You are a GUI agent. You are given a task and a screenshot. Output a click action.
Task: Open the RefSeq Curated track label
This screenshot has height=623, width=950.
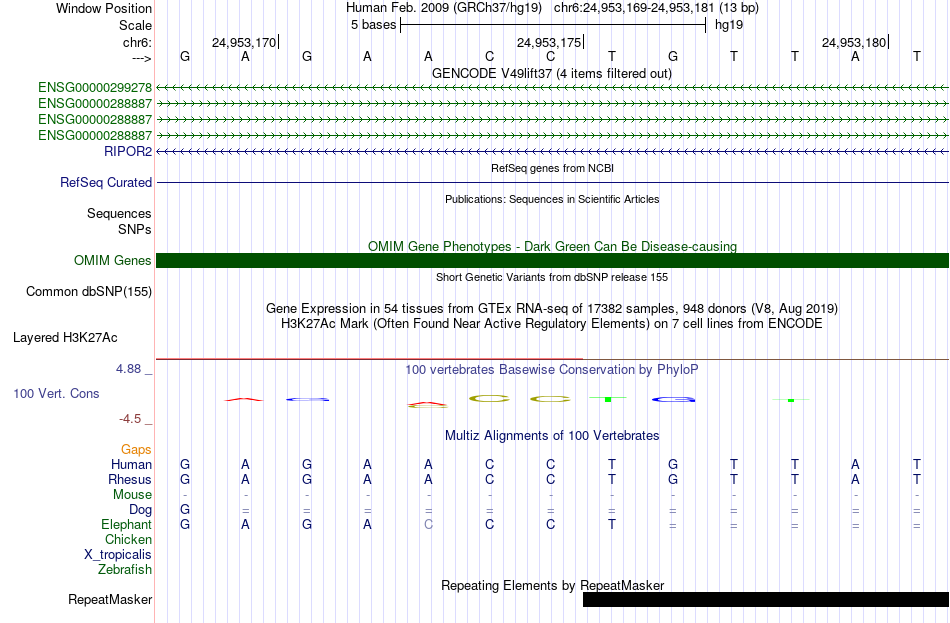pos(106,182)
